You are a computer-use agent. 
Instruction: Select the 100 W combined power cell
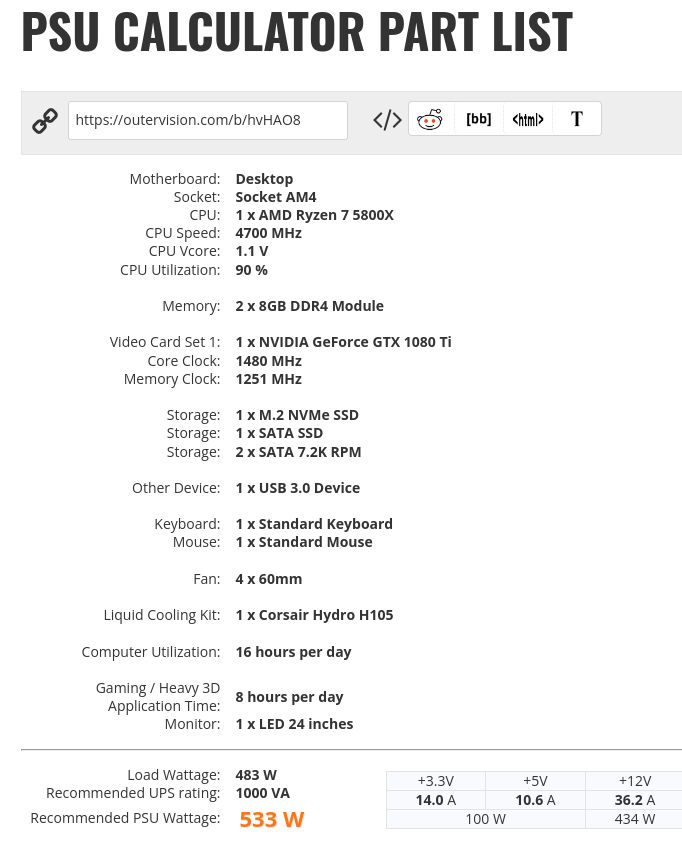coord(485,819)
